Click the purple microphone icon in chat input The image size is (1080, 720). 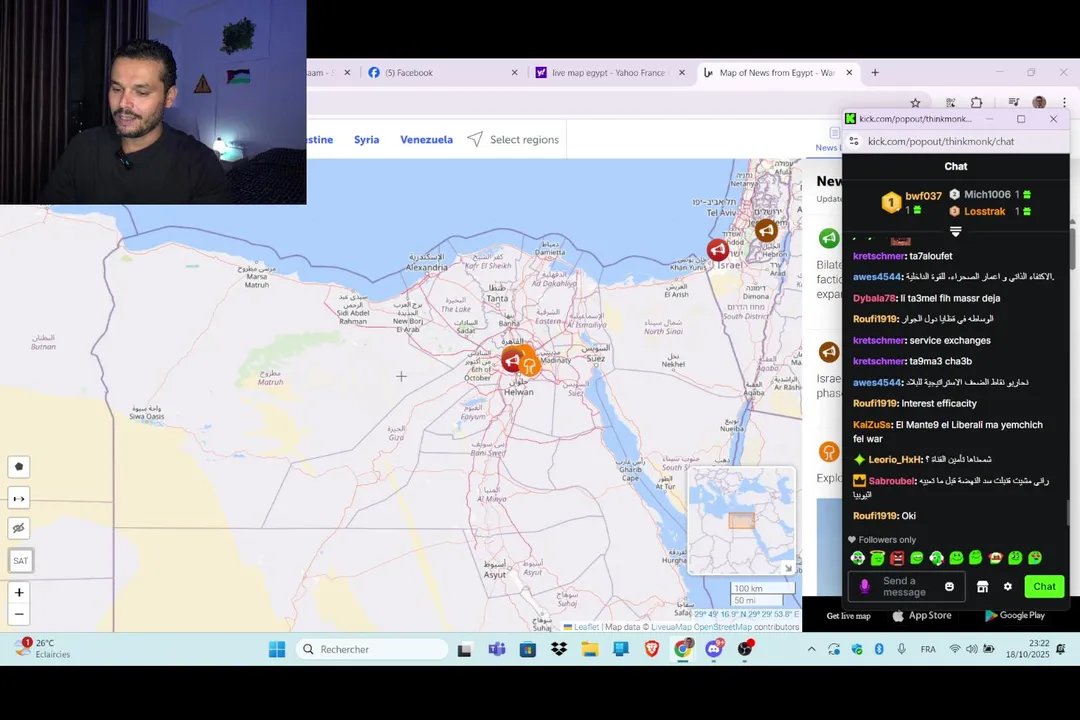point(864,586)
